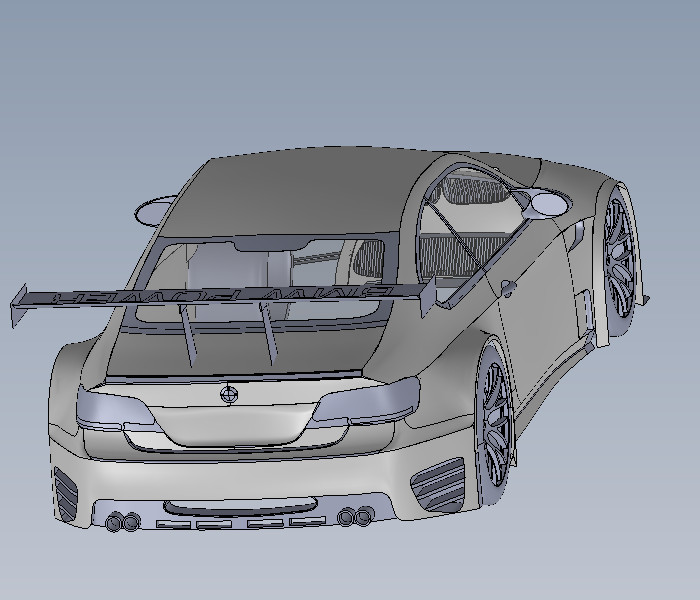This screenshot has width=700, height=600.
Task: Select the rear wing's main plane with lettering
Action: [x=223, y=295]
